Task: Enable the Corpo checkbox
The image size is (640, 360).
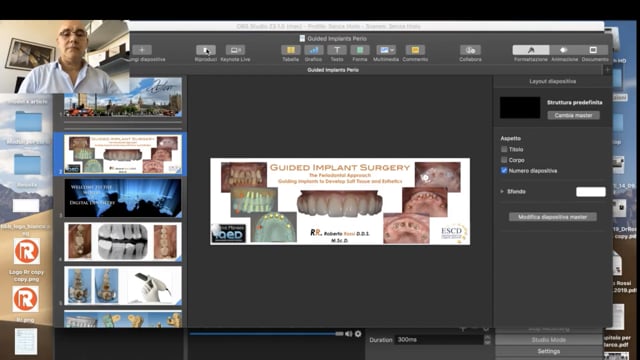Action: tap(504, 160)
